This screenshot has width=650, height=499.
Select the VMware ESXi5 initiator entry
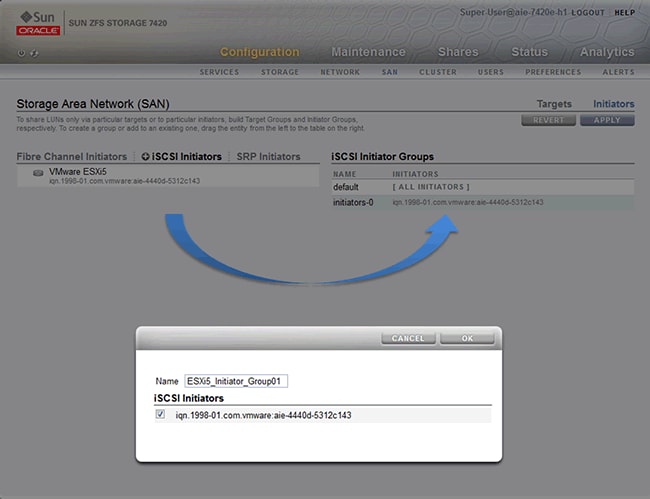click(168, 176)
